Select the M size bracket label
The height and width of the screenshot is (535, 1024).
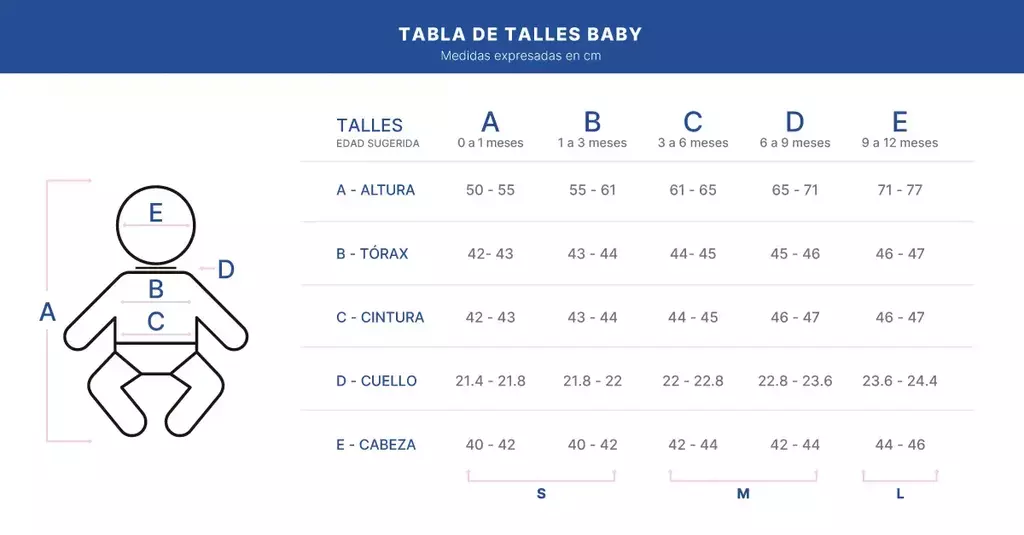coord(743,494)
